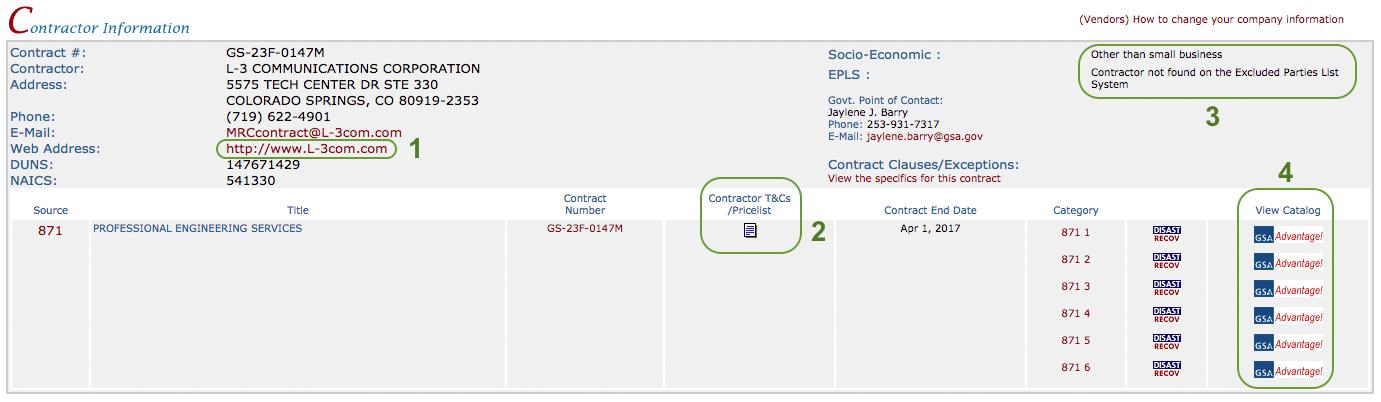The image size is (1381, 402).
Task: Click GSA Advantage icon in 871 6 row
Action: tap(1288, 371)
